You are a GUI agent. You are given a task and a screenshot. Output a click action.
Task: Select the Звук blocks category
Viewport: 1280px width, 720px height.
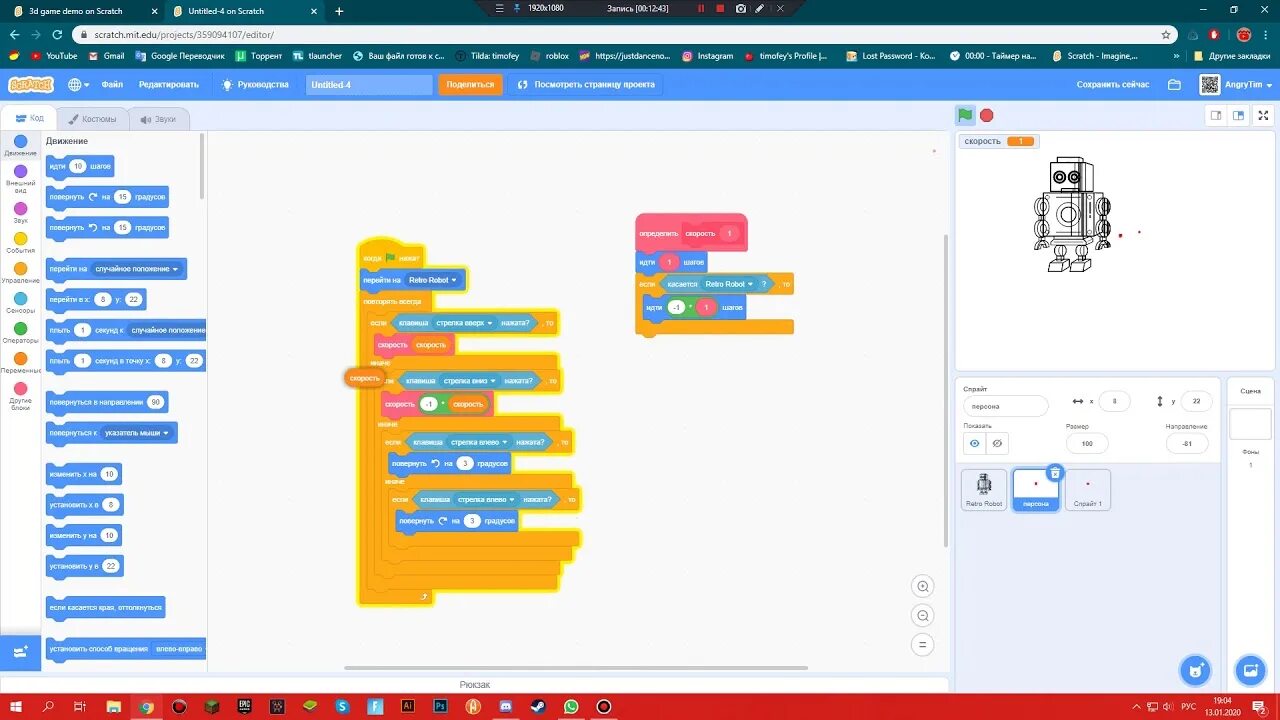pyautogui.click(x=20, y=212)
